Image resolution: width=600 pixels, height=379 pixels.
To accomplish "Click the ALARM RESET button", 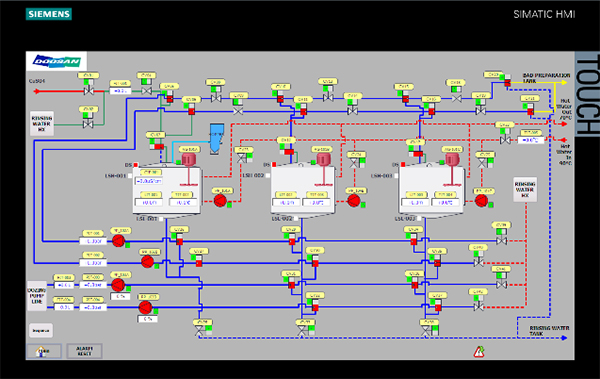I will click(85, 351).
